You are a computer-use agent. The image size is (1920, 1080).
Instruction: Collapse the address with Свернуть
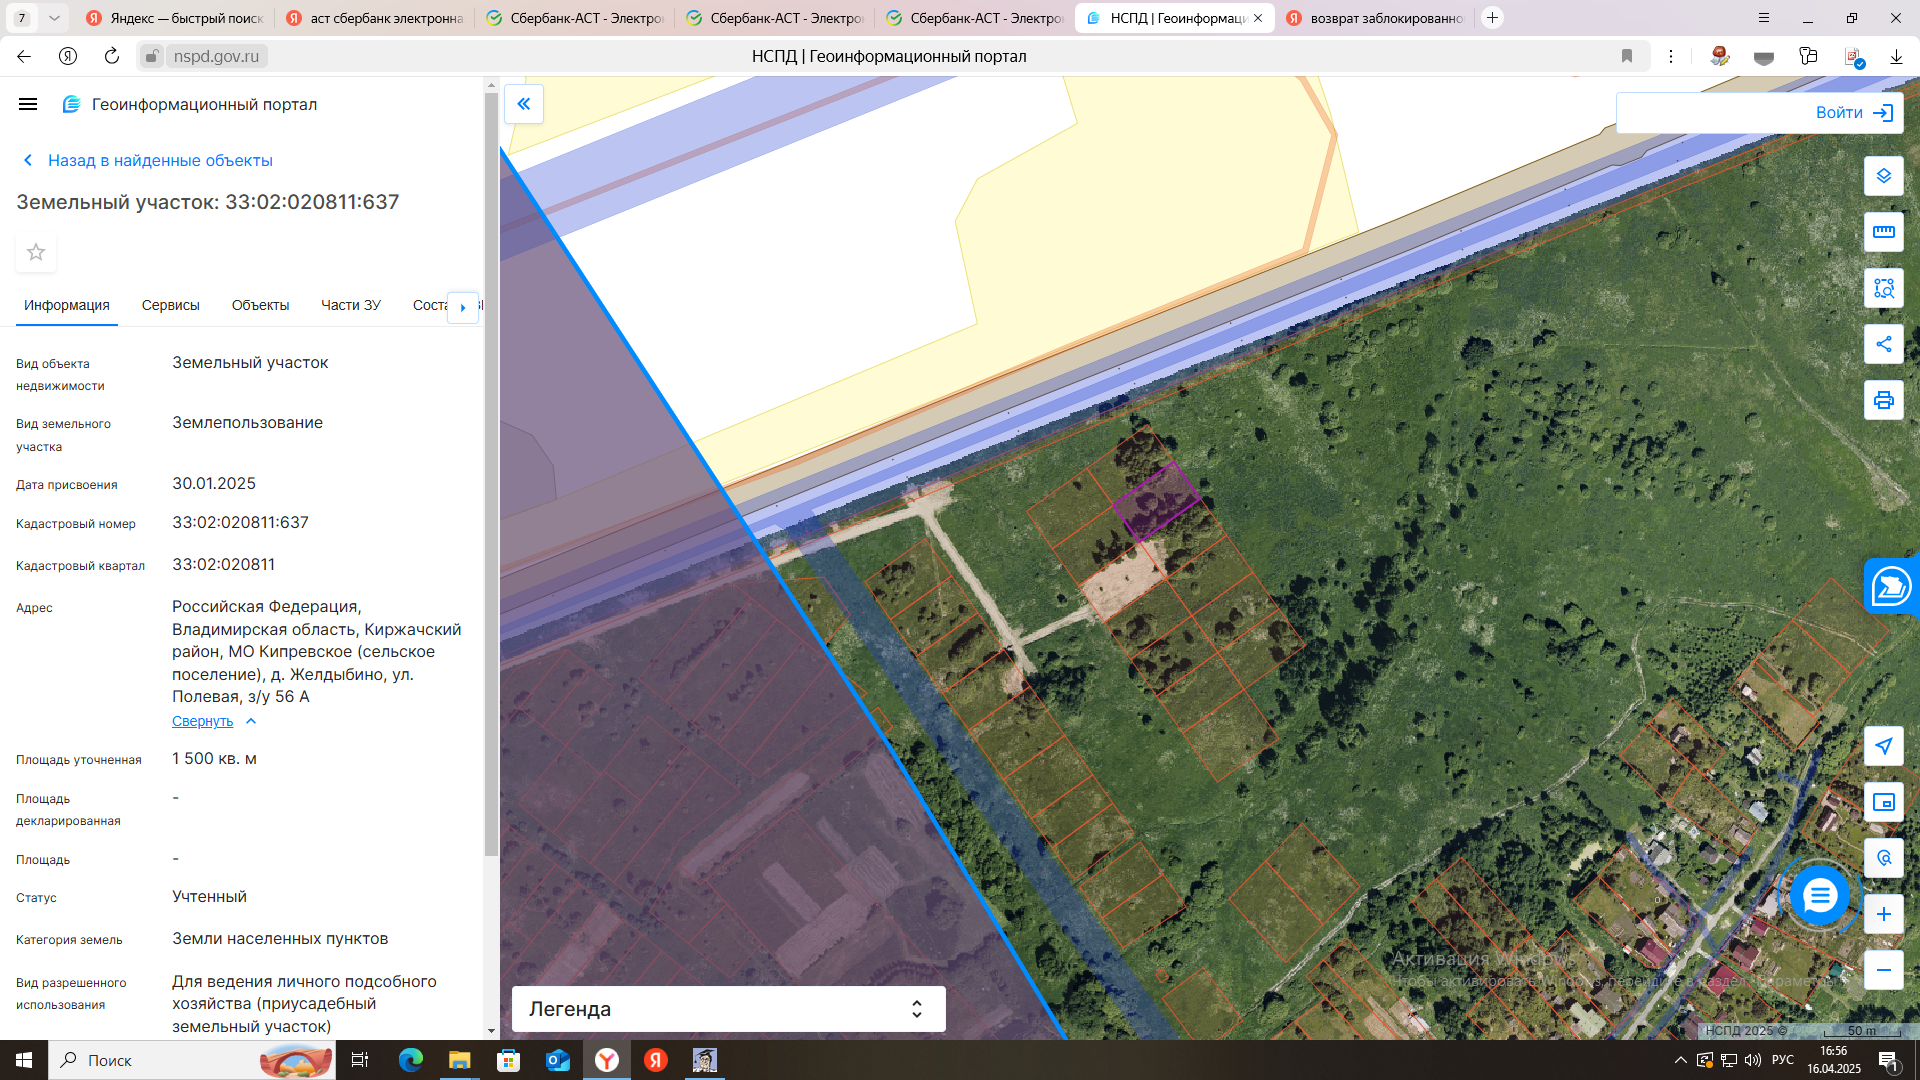coord(203,721)
